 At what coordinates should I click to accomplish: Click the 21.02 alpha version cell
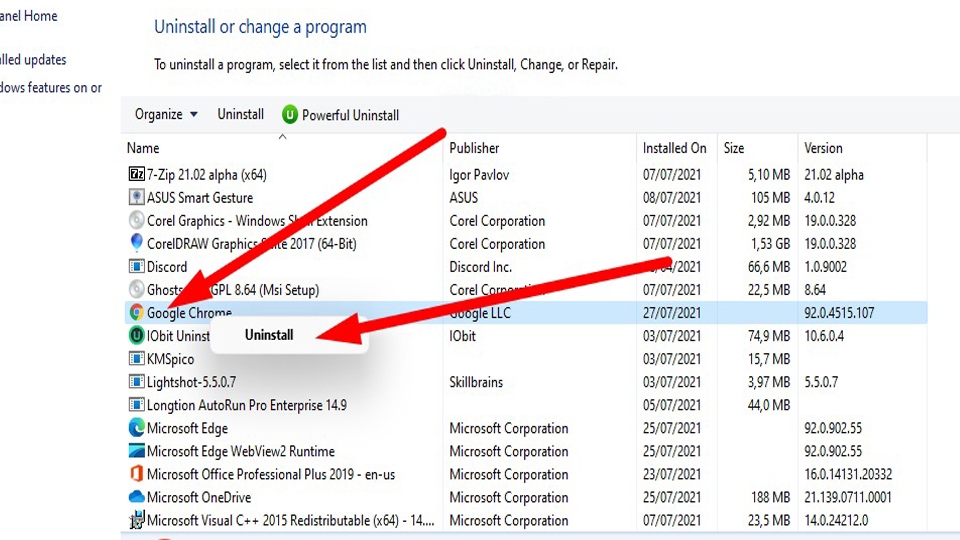833,174
